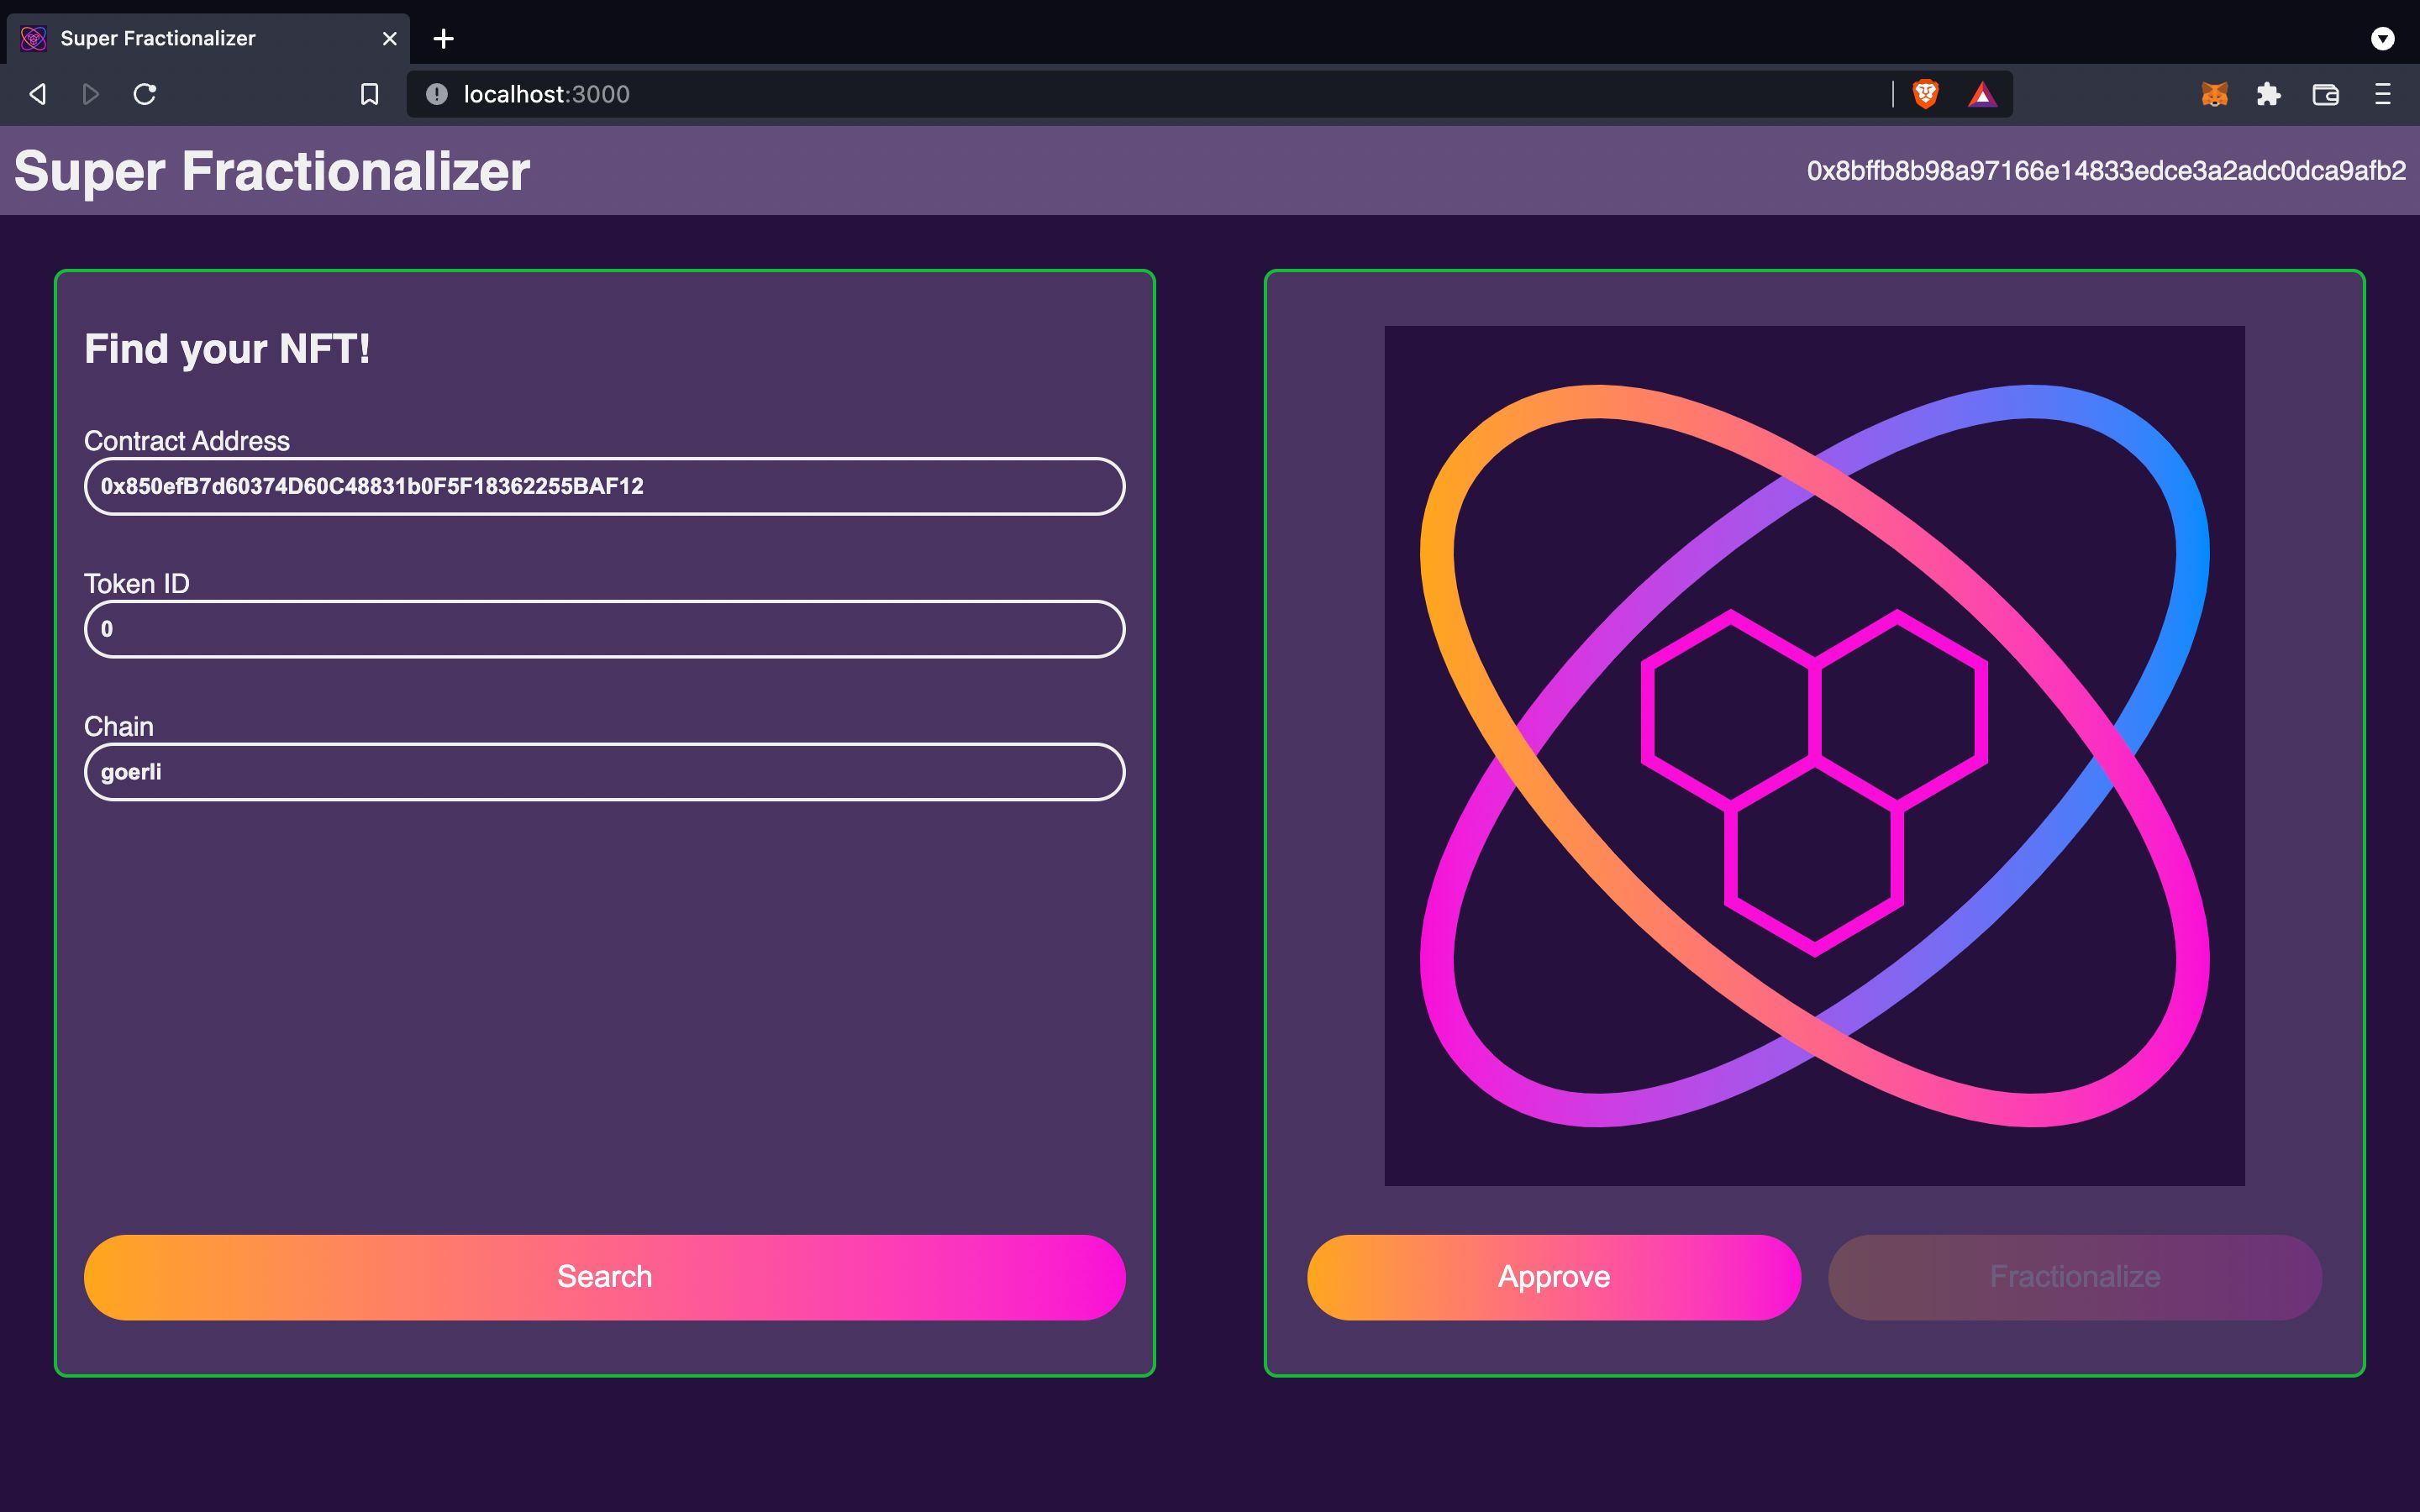Image resolution: width=2420 pixels, height=1512 pixels.
Task: Click the Chain label
Action: tap(119, 726)
